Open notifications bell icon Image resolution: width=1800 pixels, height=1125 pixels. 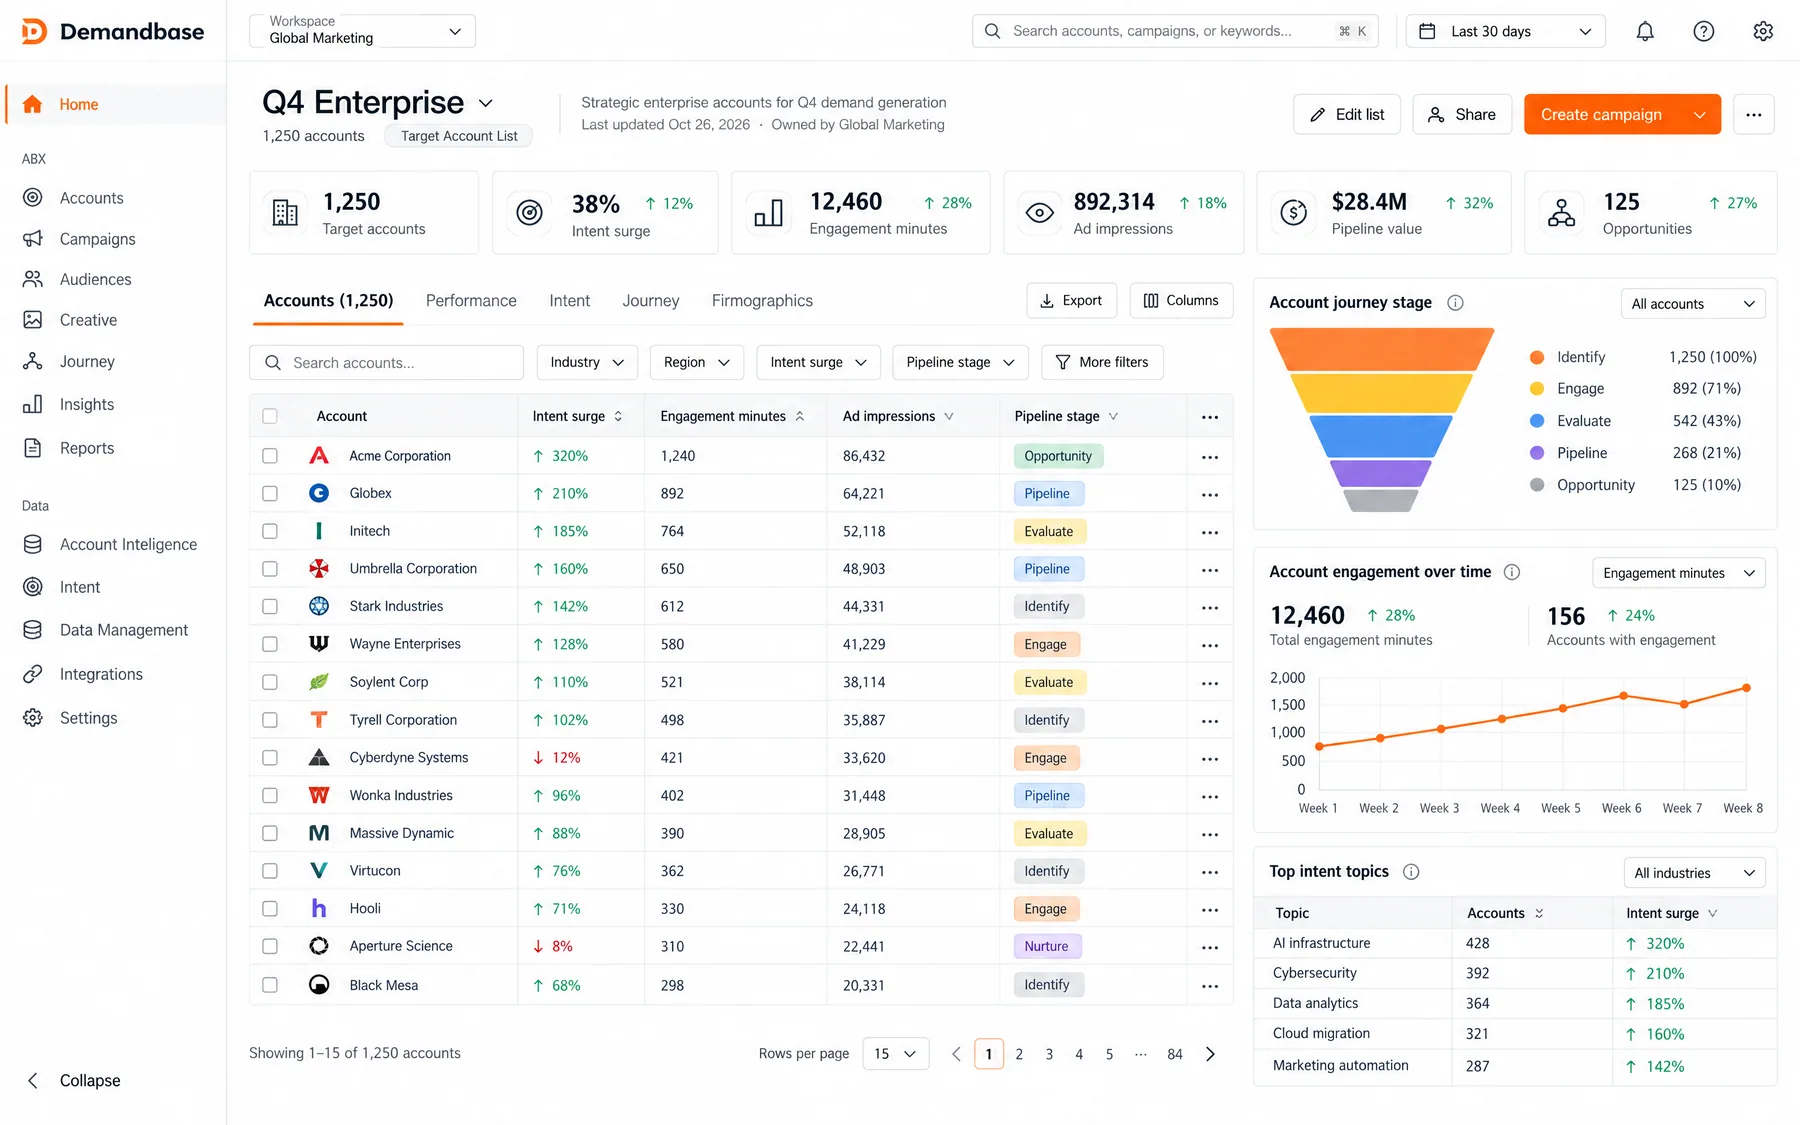pos(1645,31)
